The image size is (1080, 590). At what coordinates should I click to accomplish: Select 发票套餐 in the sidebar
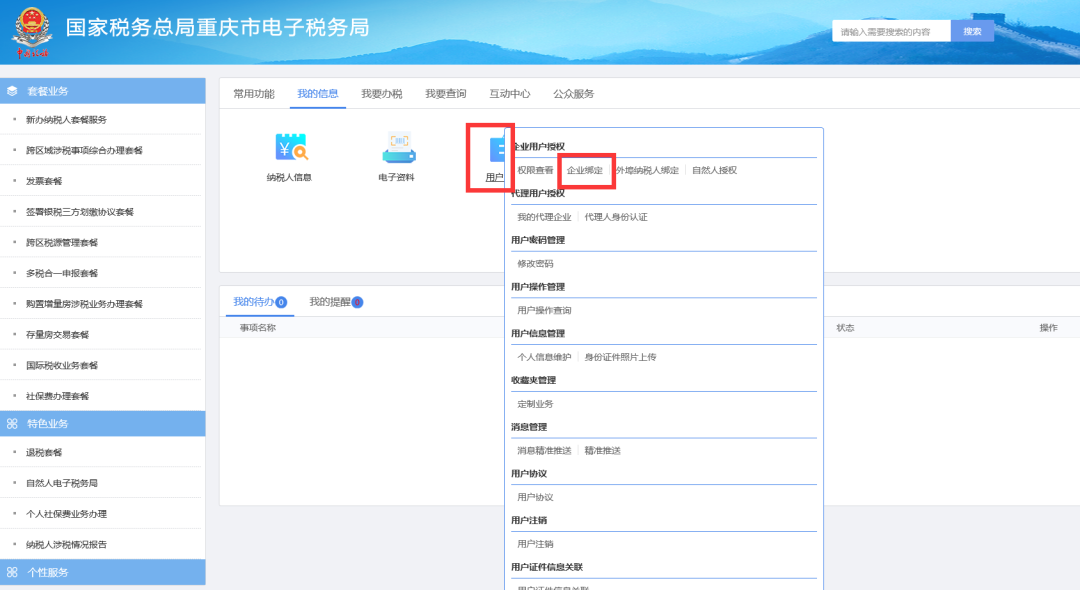(44, 181)
